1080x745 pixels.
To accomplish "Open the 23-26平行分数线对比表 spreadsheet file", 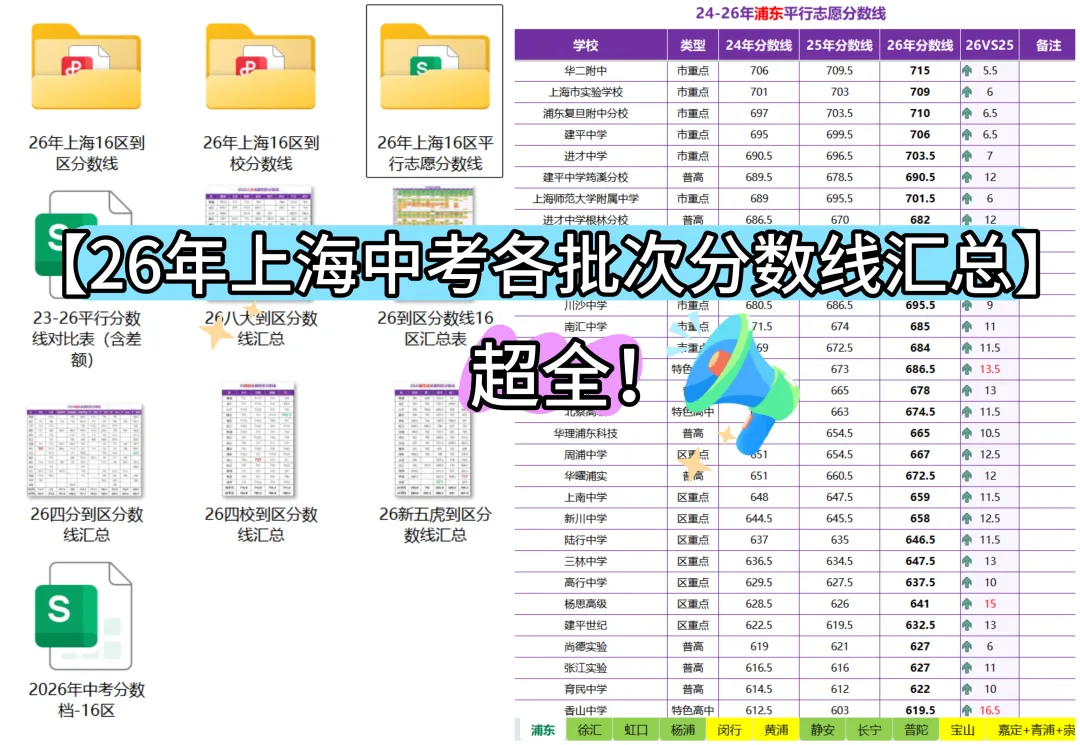I will (86, 279).
